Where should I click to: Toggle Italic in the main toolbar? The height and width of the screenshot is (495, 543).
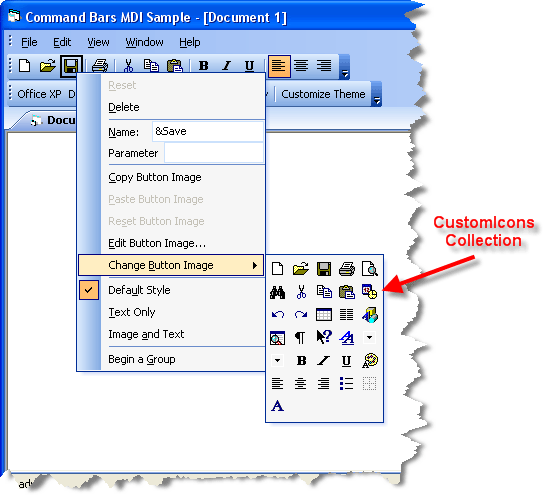[x=226, y=65]
